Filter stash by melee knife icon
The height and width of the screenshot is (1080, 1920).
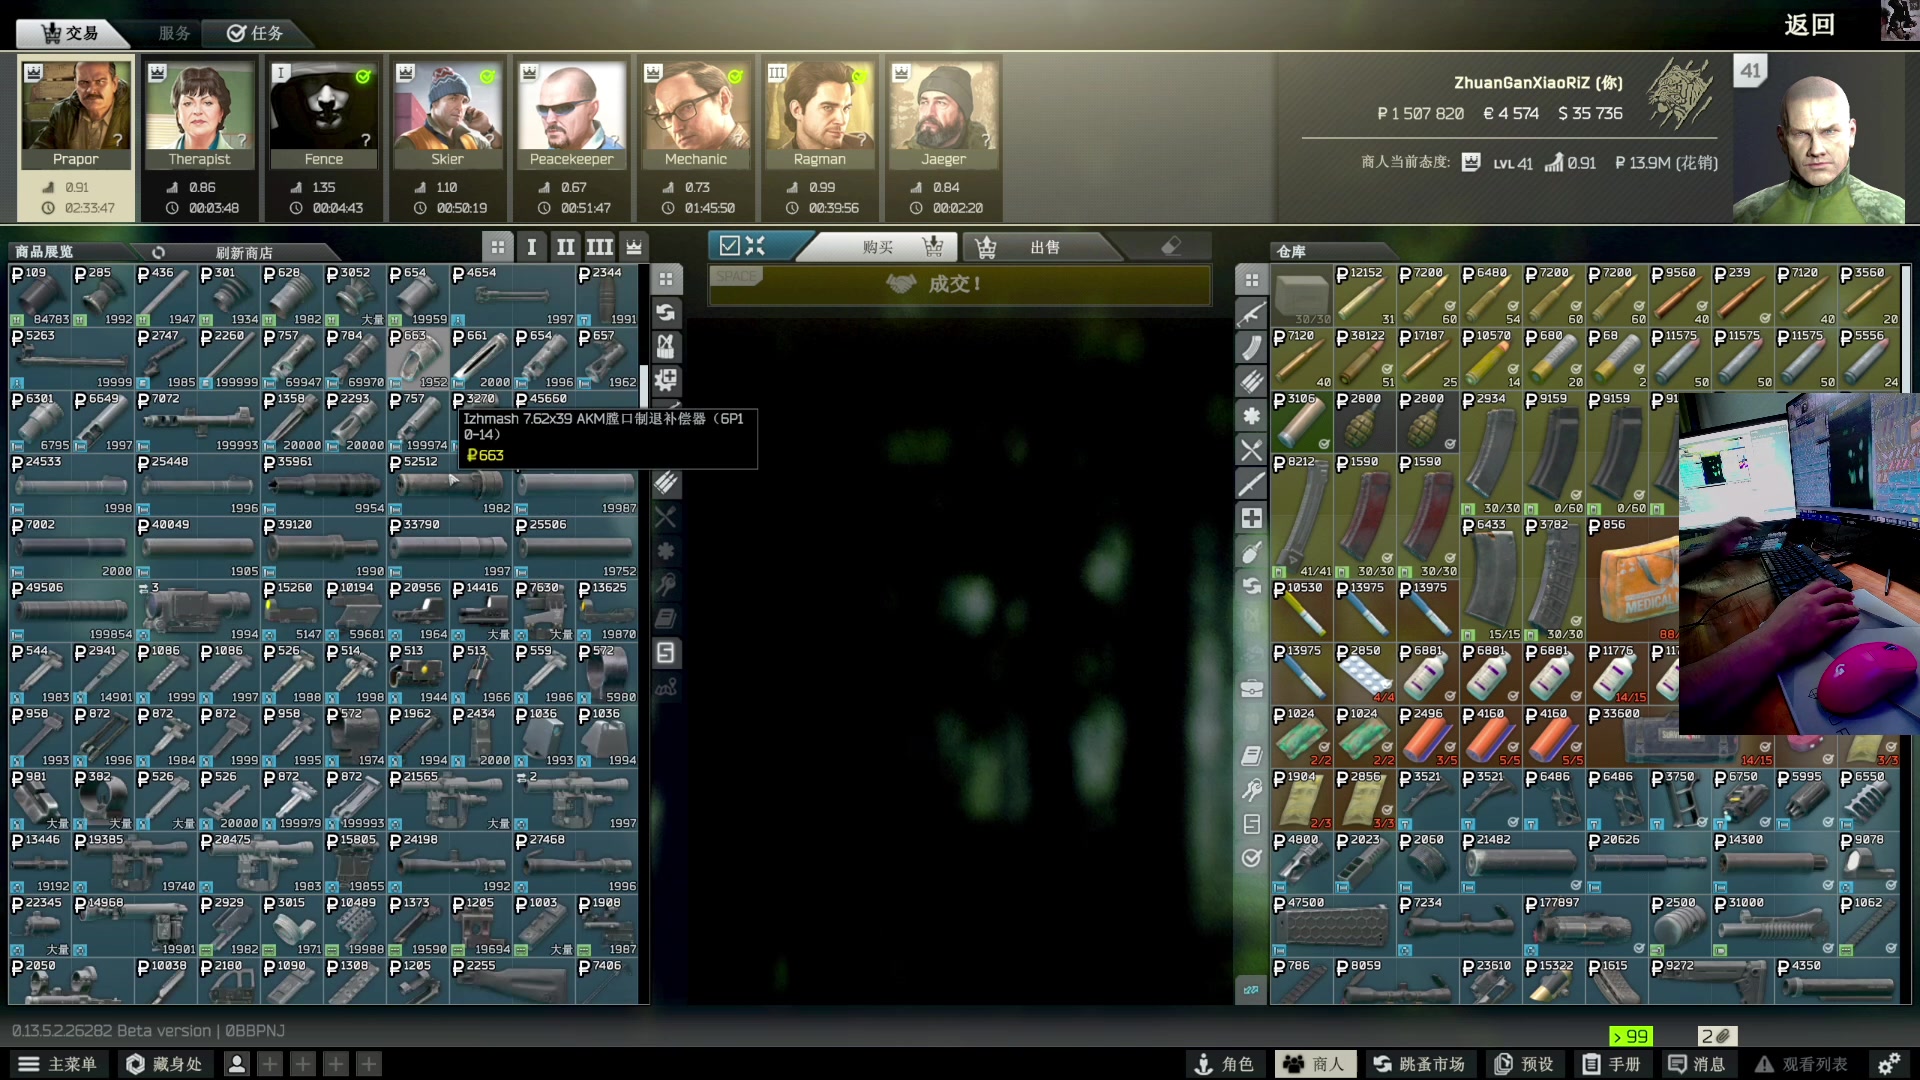1251,484
